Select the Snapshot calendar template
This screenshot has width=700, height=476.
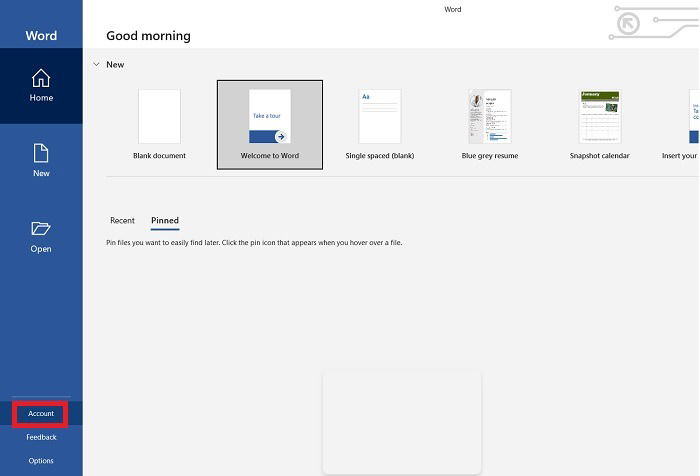(x=600, y=125)
